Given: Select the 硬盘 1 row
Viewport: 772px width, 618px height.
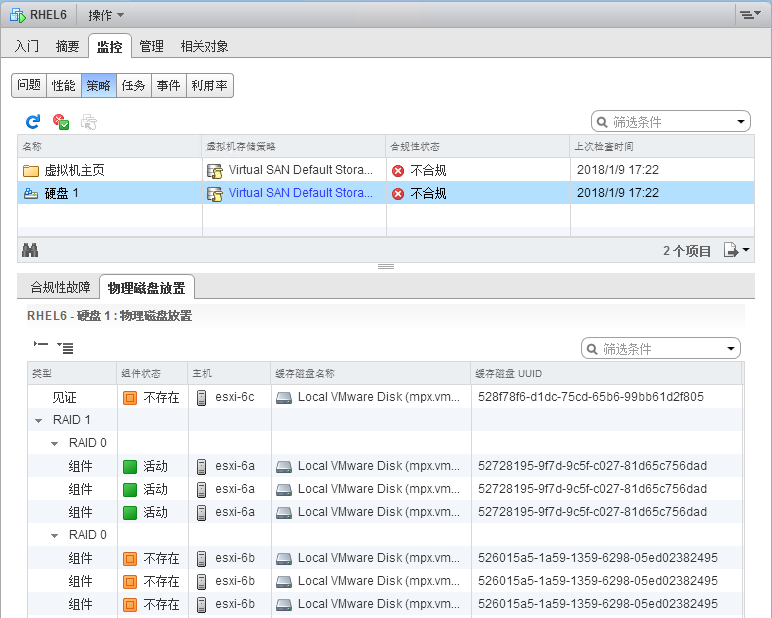Looking at the screenshot, I should pyautogui.click(x=386, y=193).
